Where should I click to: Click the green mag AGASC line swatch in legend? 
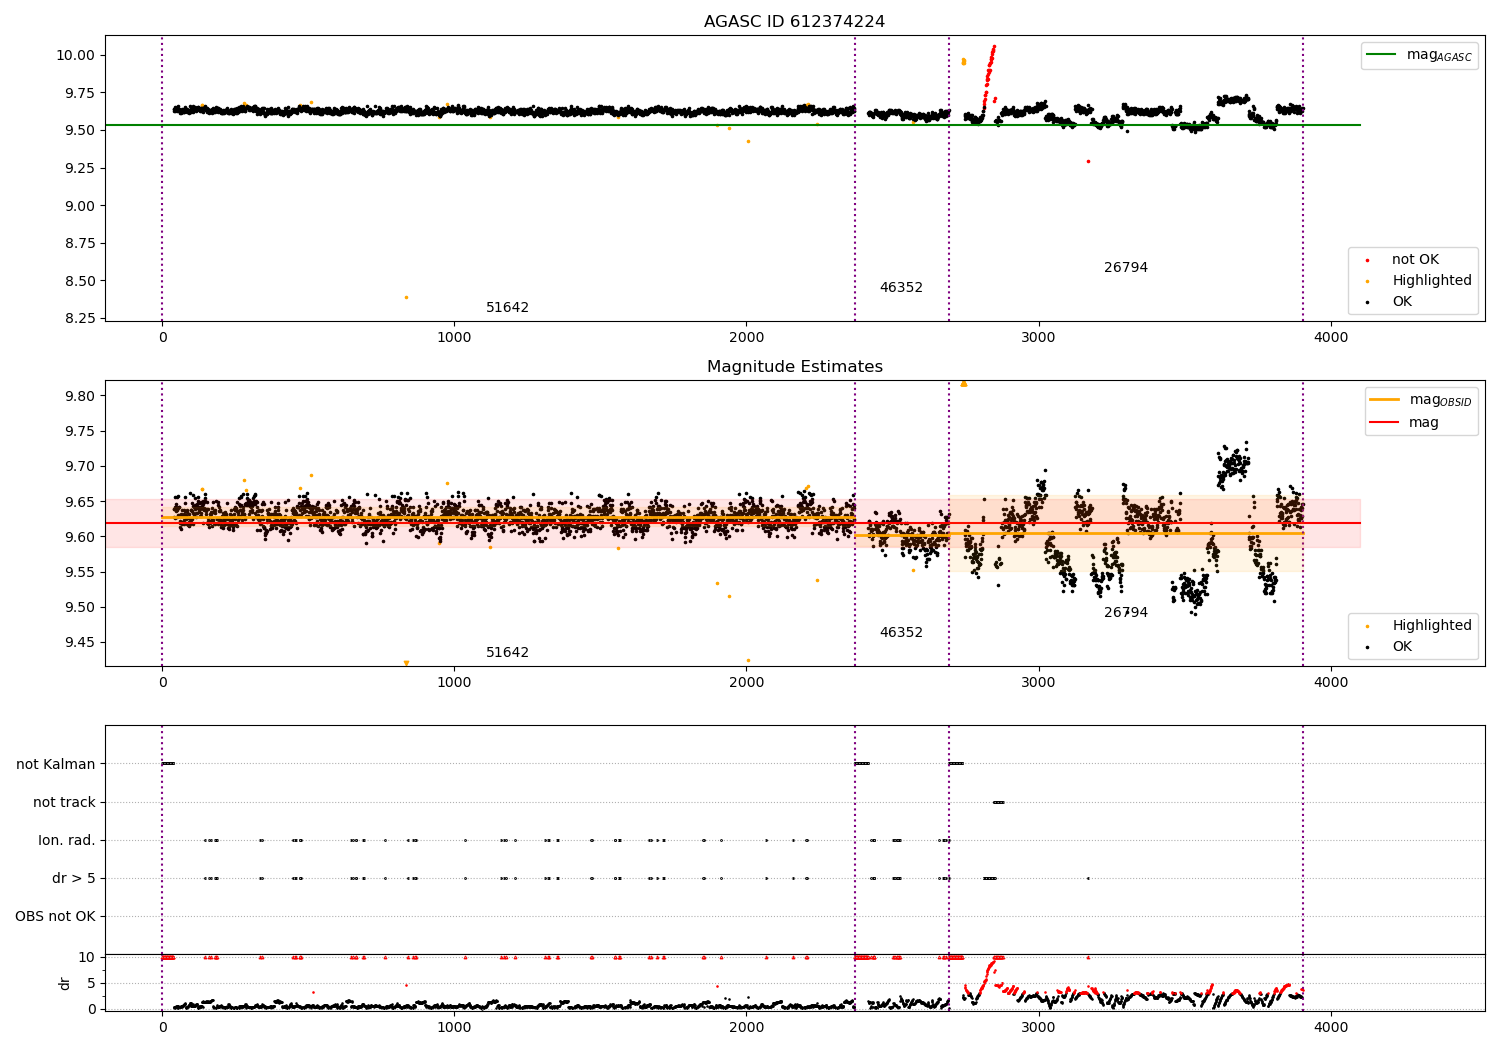click(x=1381, y=55)
